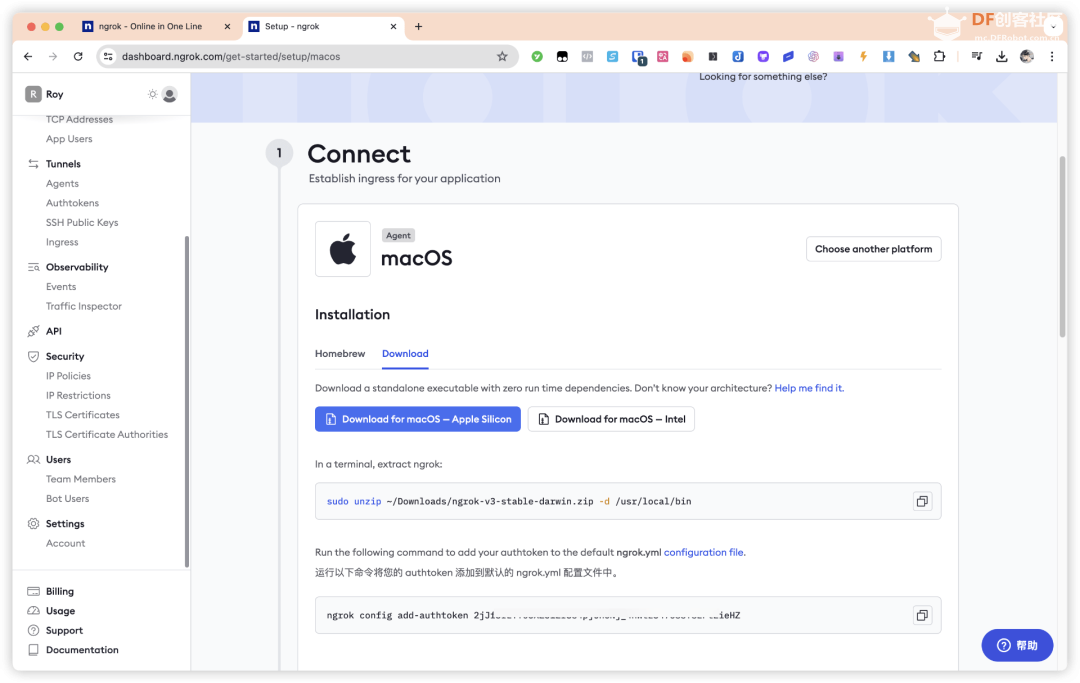Open TLS Certificates page
The width and height of the screenshot is (1080, 683).
click(83, 414)
